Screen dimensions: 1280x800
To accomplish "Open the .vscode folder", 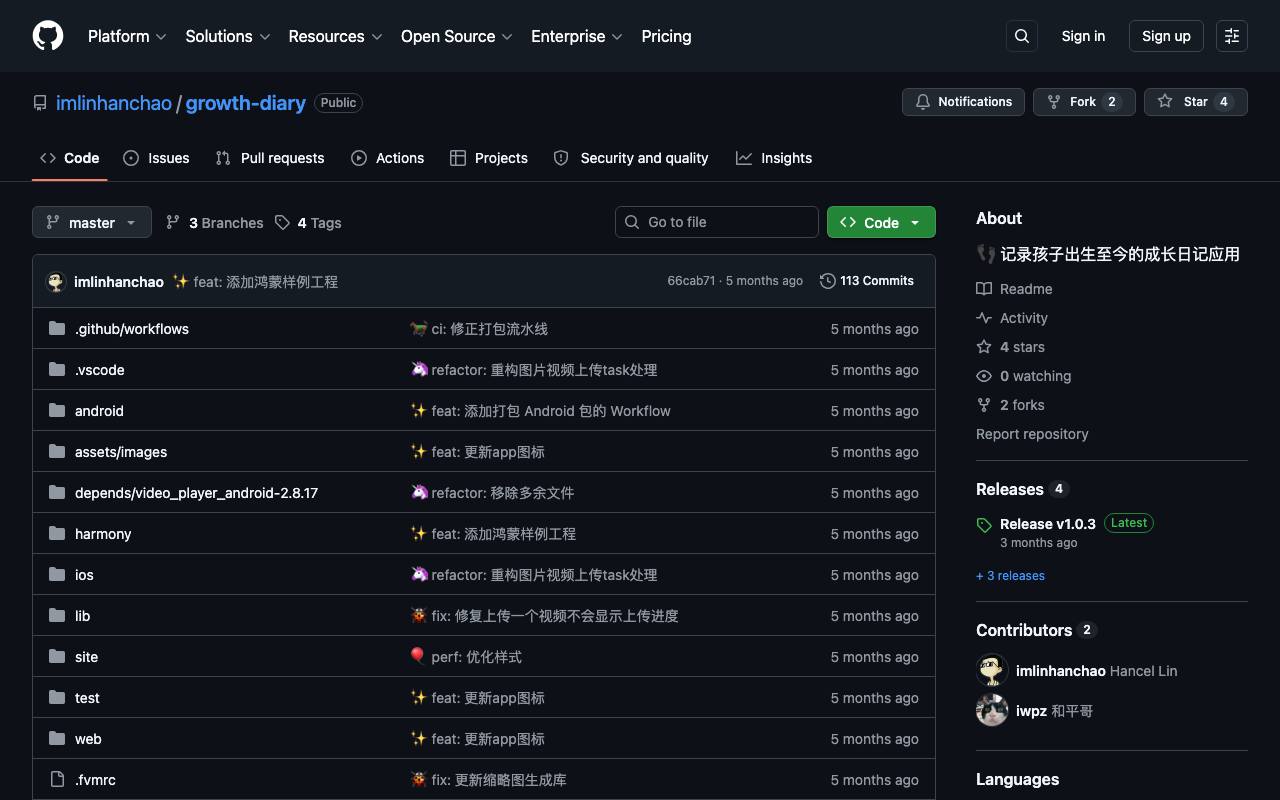I will pos(100,370).
